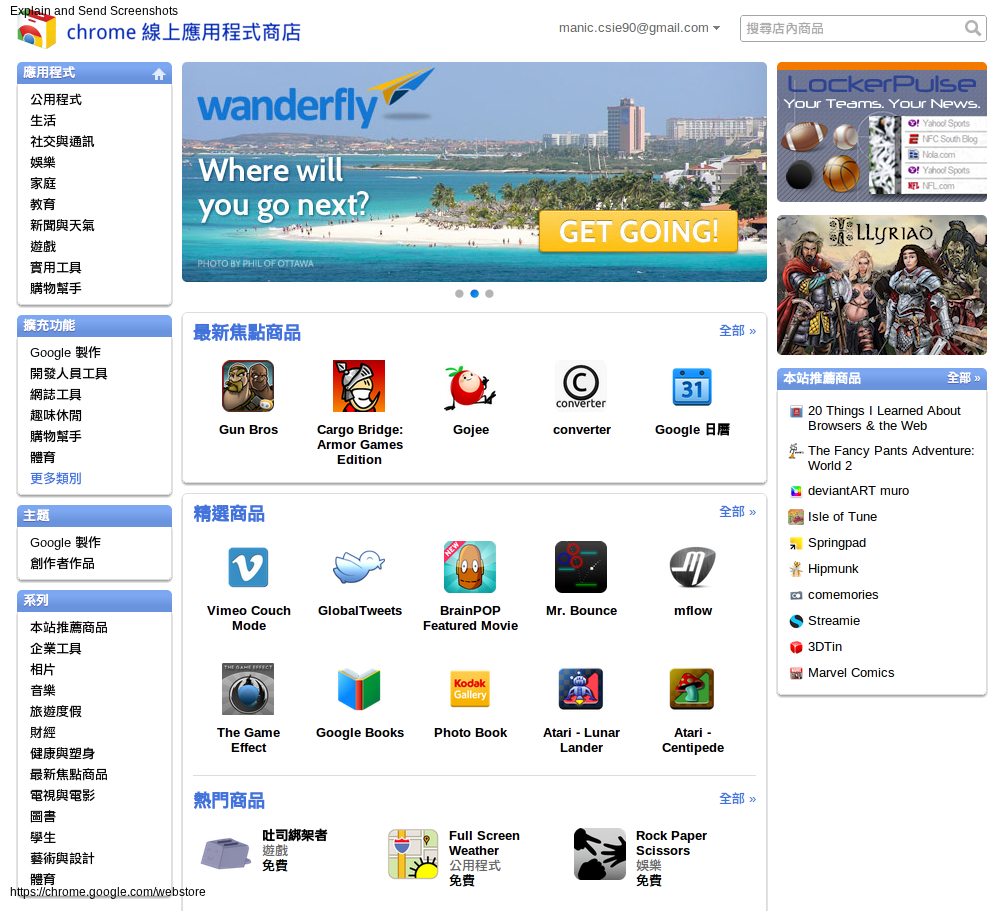Image resolution: width=1007 pixels, height=911 pixels.
Task: Select the 教育 category
Action: [43, 204]
